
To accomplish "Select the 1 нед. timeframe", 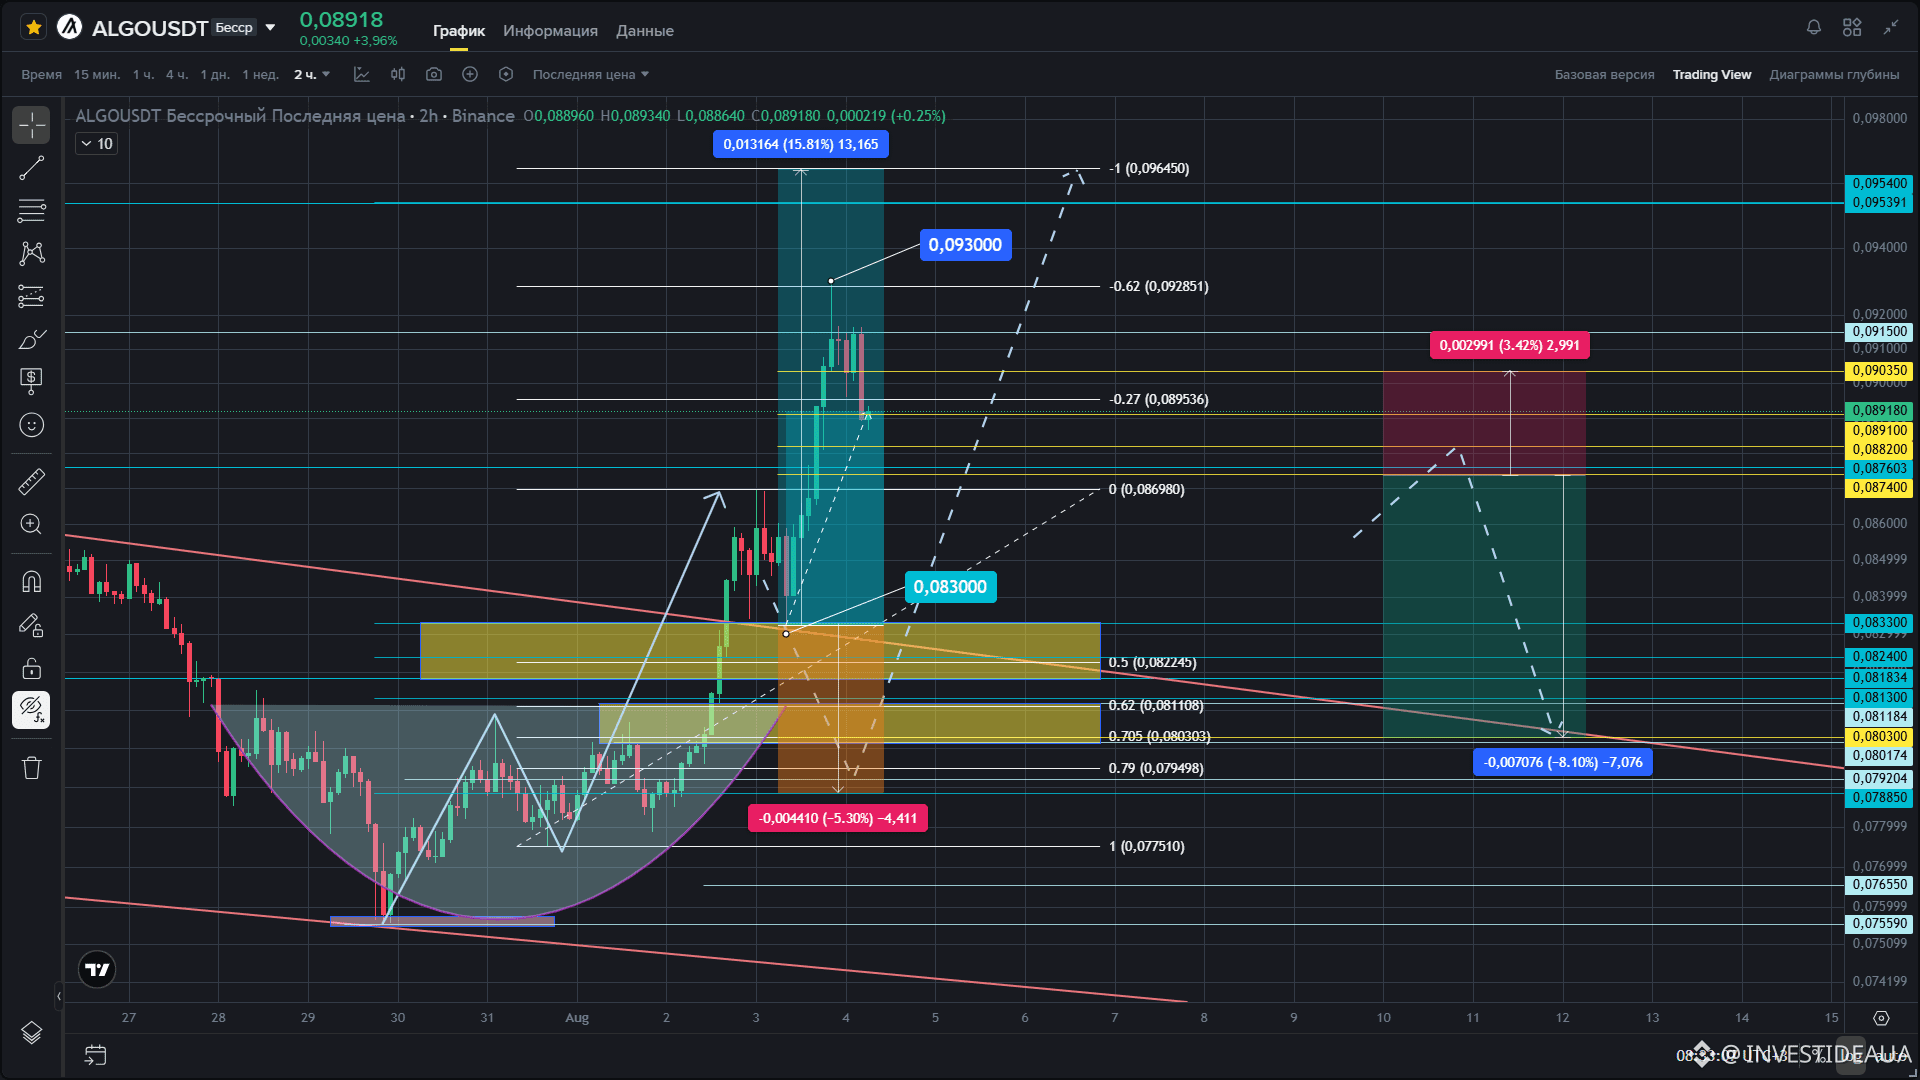I will [260, 75].
